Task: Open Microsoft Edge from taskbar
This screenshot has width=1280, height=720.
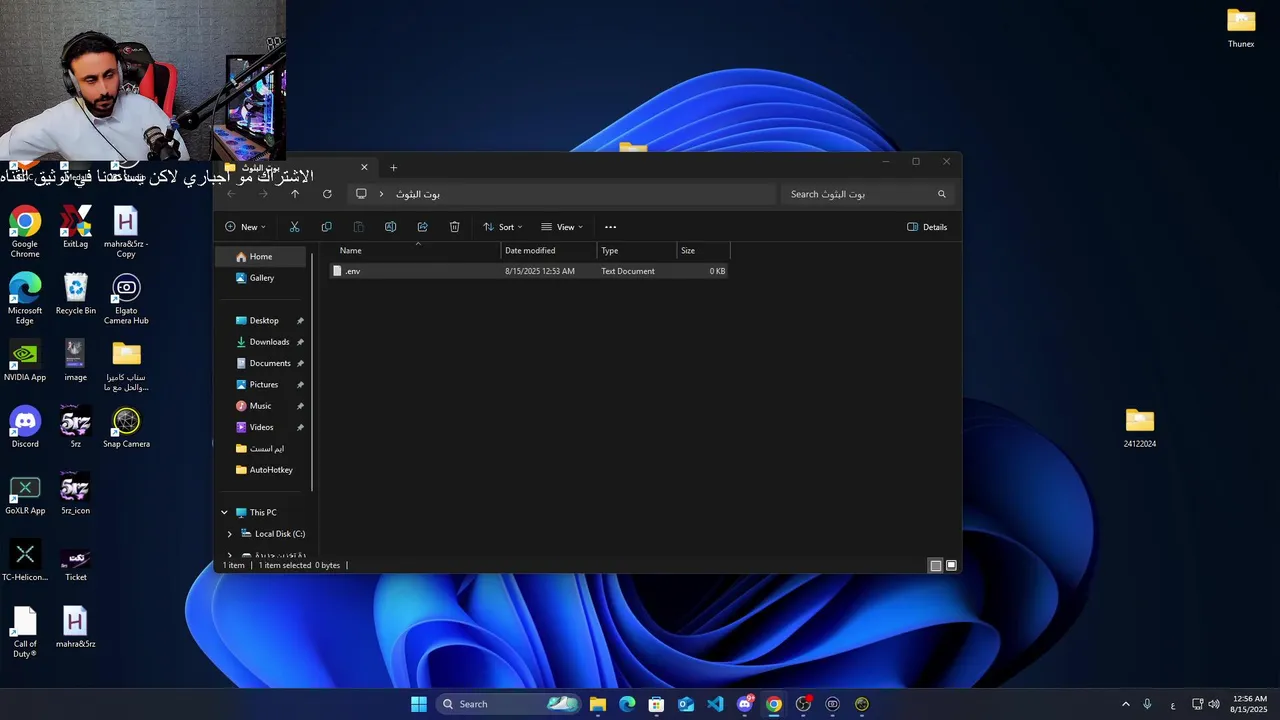Action: pyautogui.click(x=627, y=704)
